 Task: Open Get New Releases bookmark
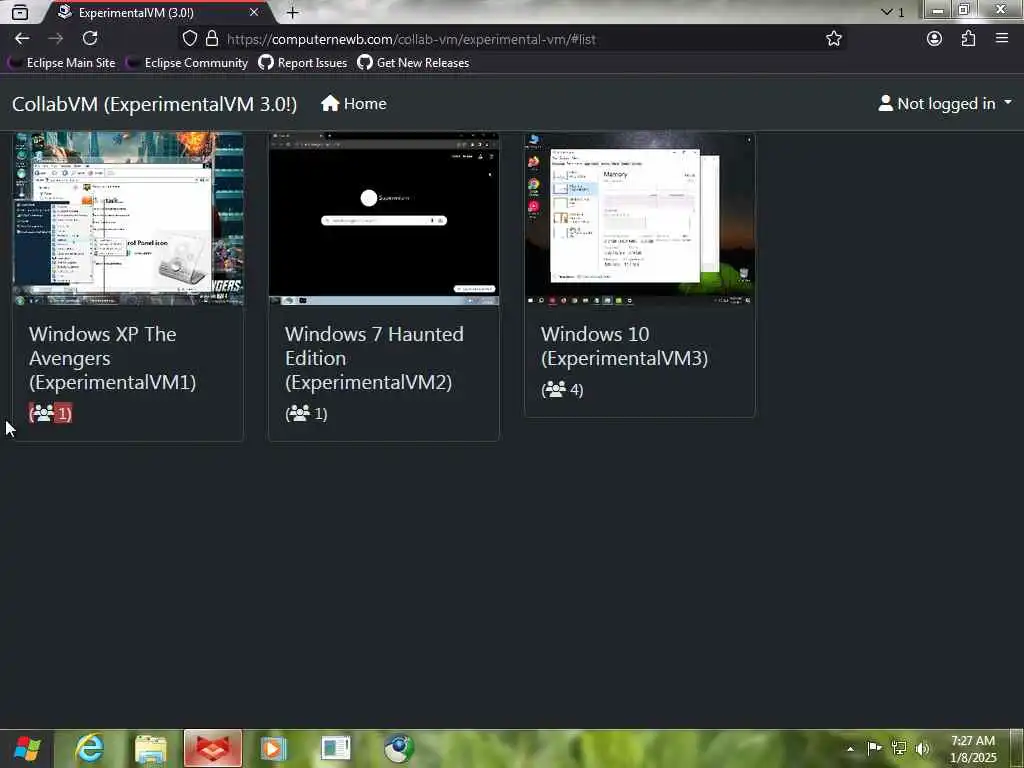[x=413, y=63]
